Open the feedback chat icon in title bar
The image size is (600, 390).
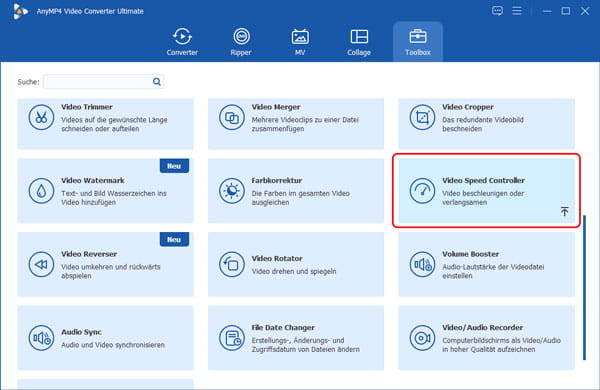(497, 11)
